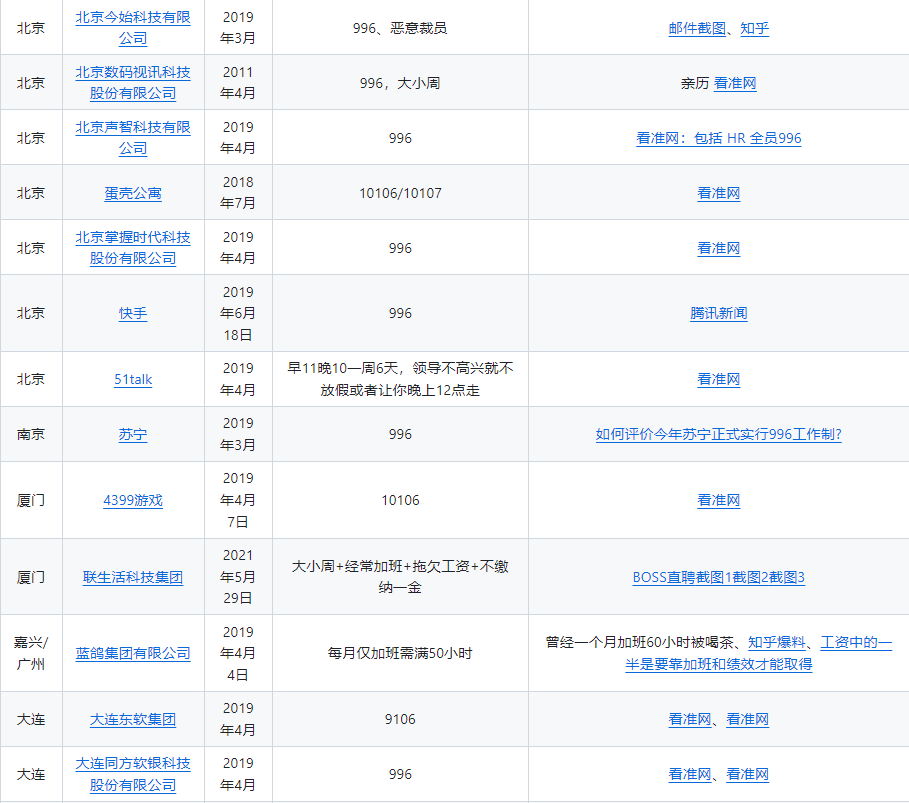This screenshot has height=803, width=909.
Task: Open the 邮件截图 evidence link
Action: point(697,28)
